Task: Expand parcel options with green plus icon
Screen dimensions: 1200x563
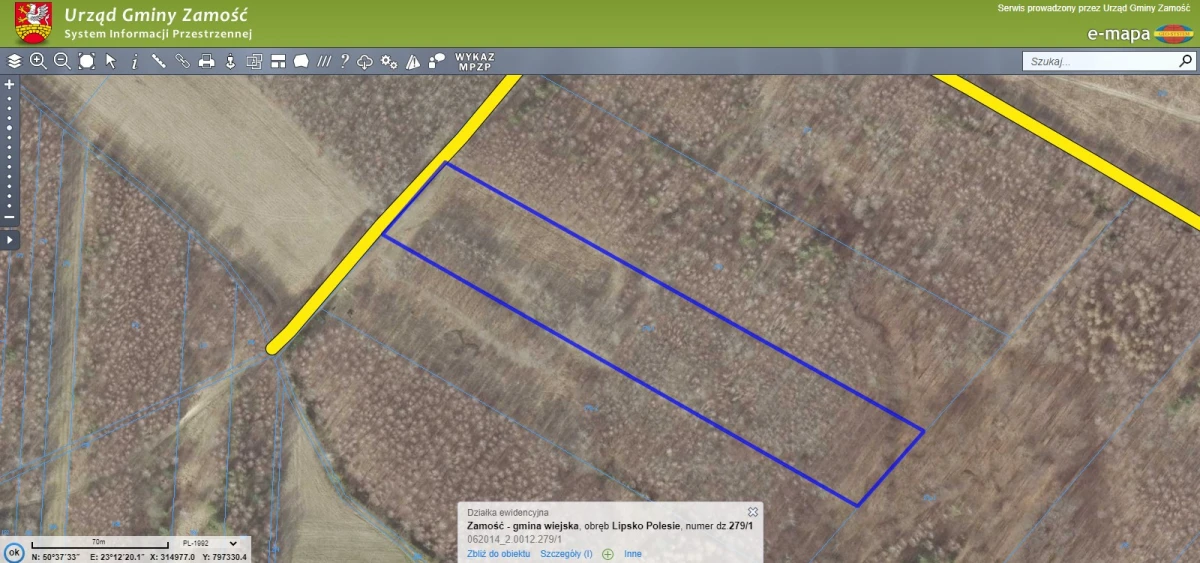Action: (x=607, y=554)
